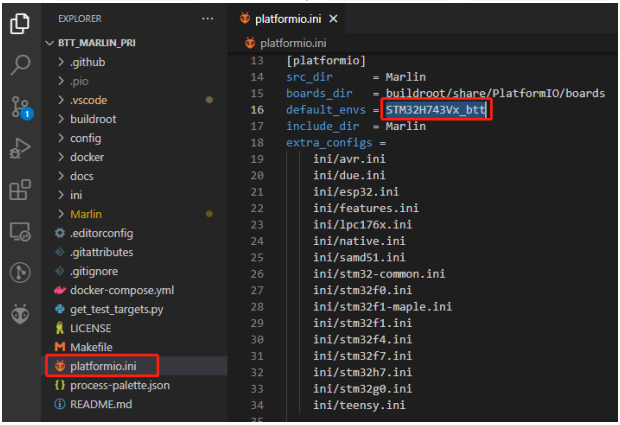Close the platformio.ini editor tab
The image size is (620, 425).
pyautogui.click(x=333, y=19)
